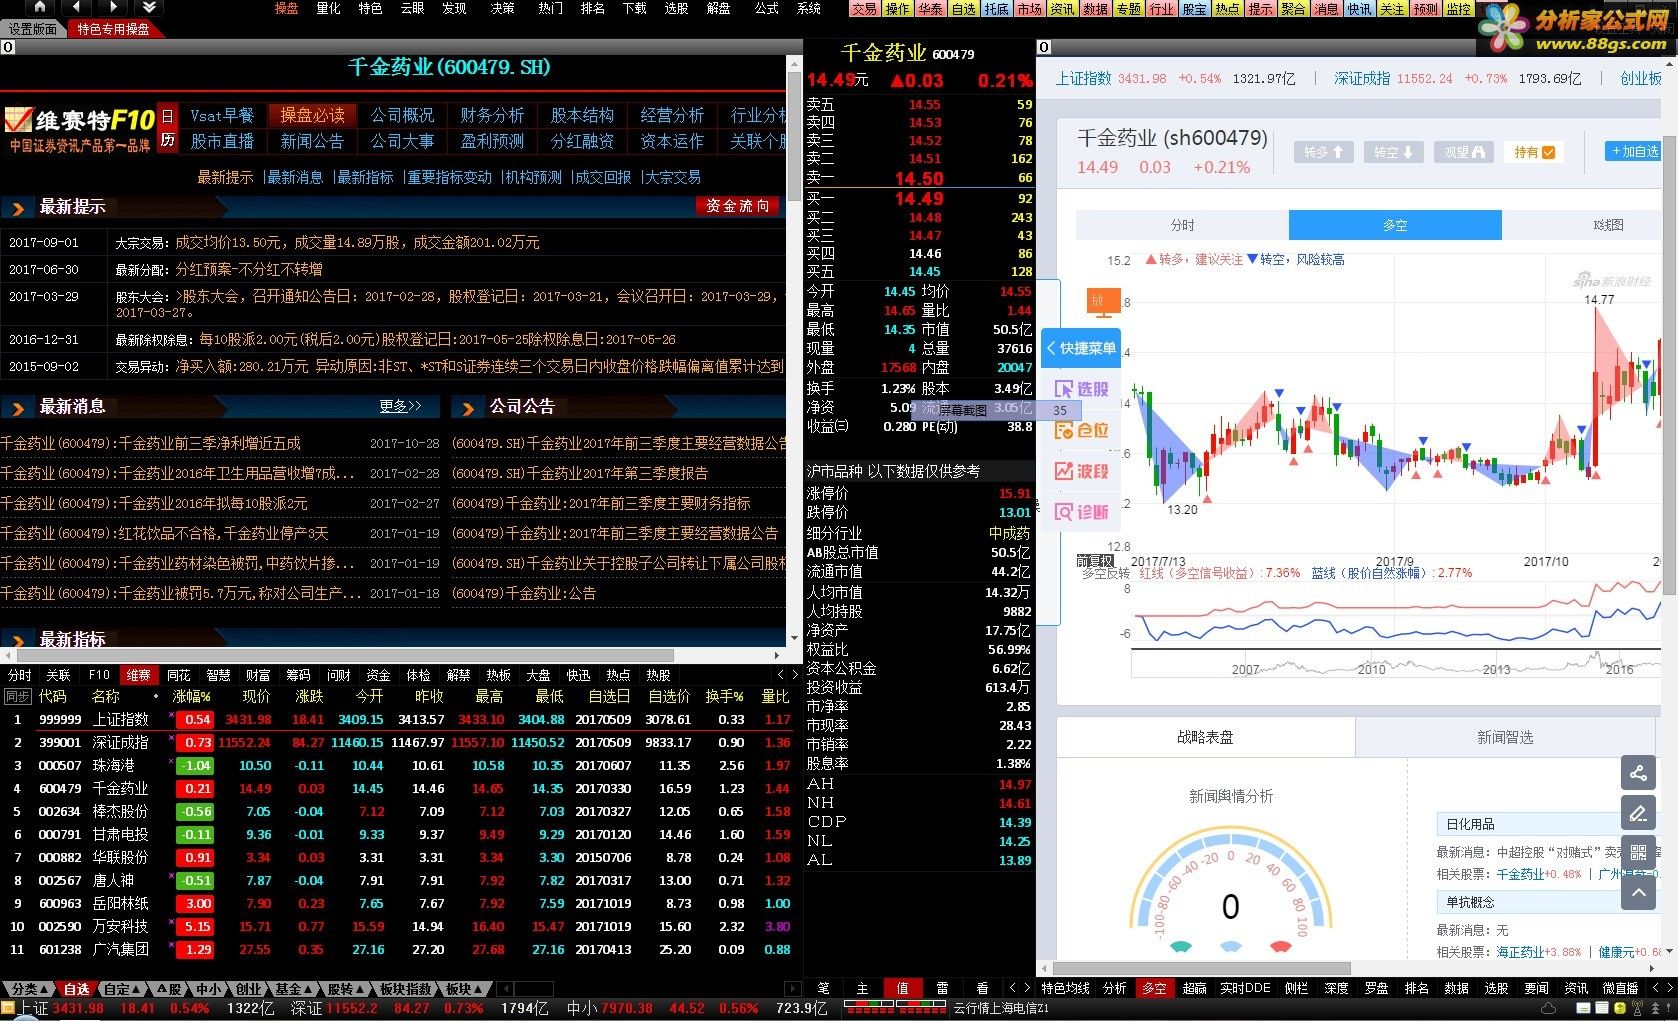The height and width of the screenshot is (1021, 1678).
Task: Switch to the 新闻智选 tab
Action: coord(1505,737)
